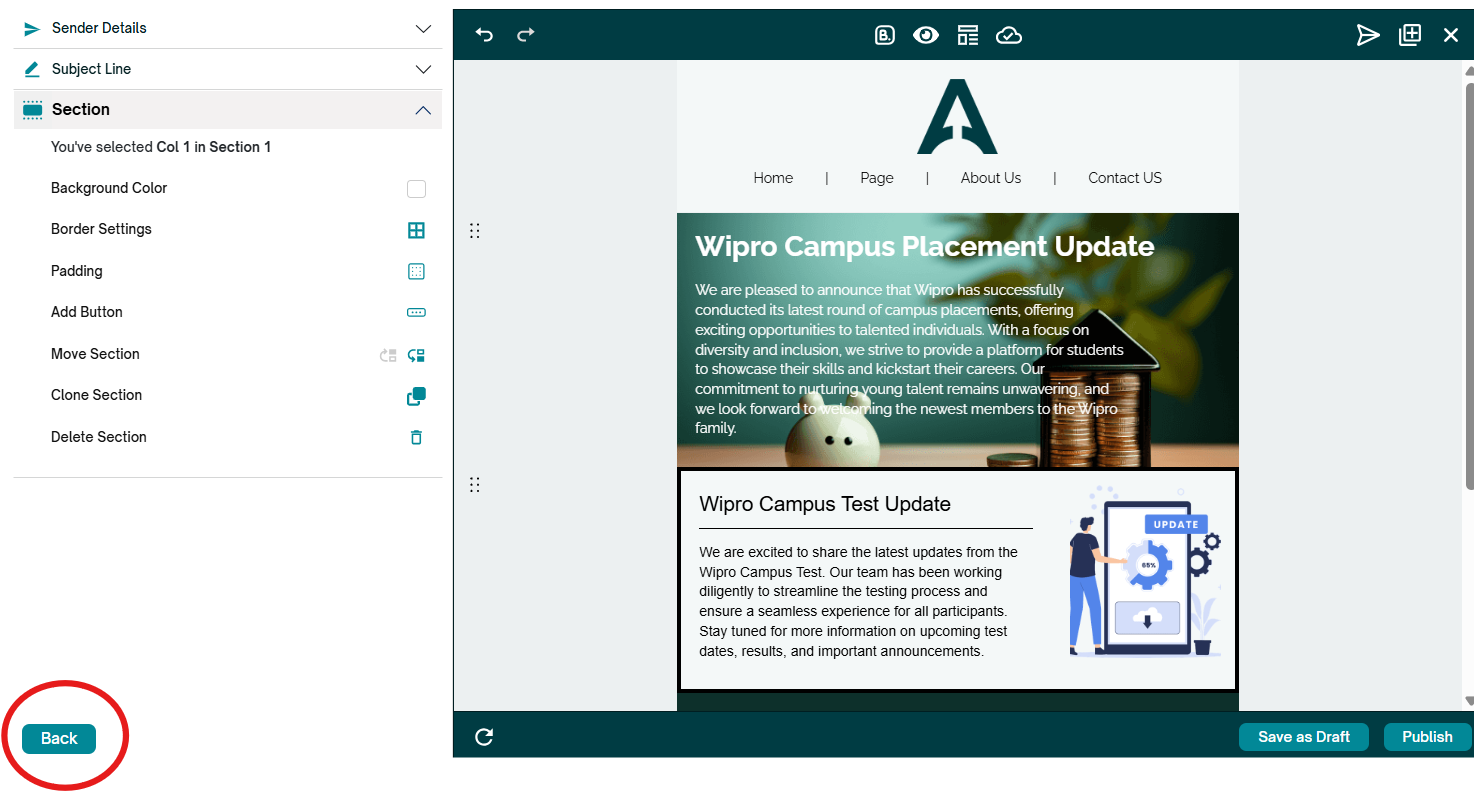Click the Clone Section icon

416,396
